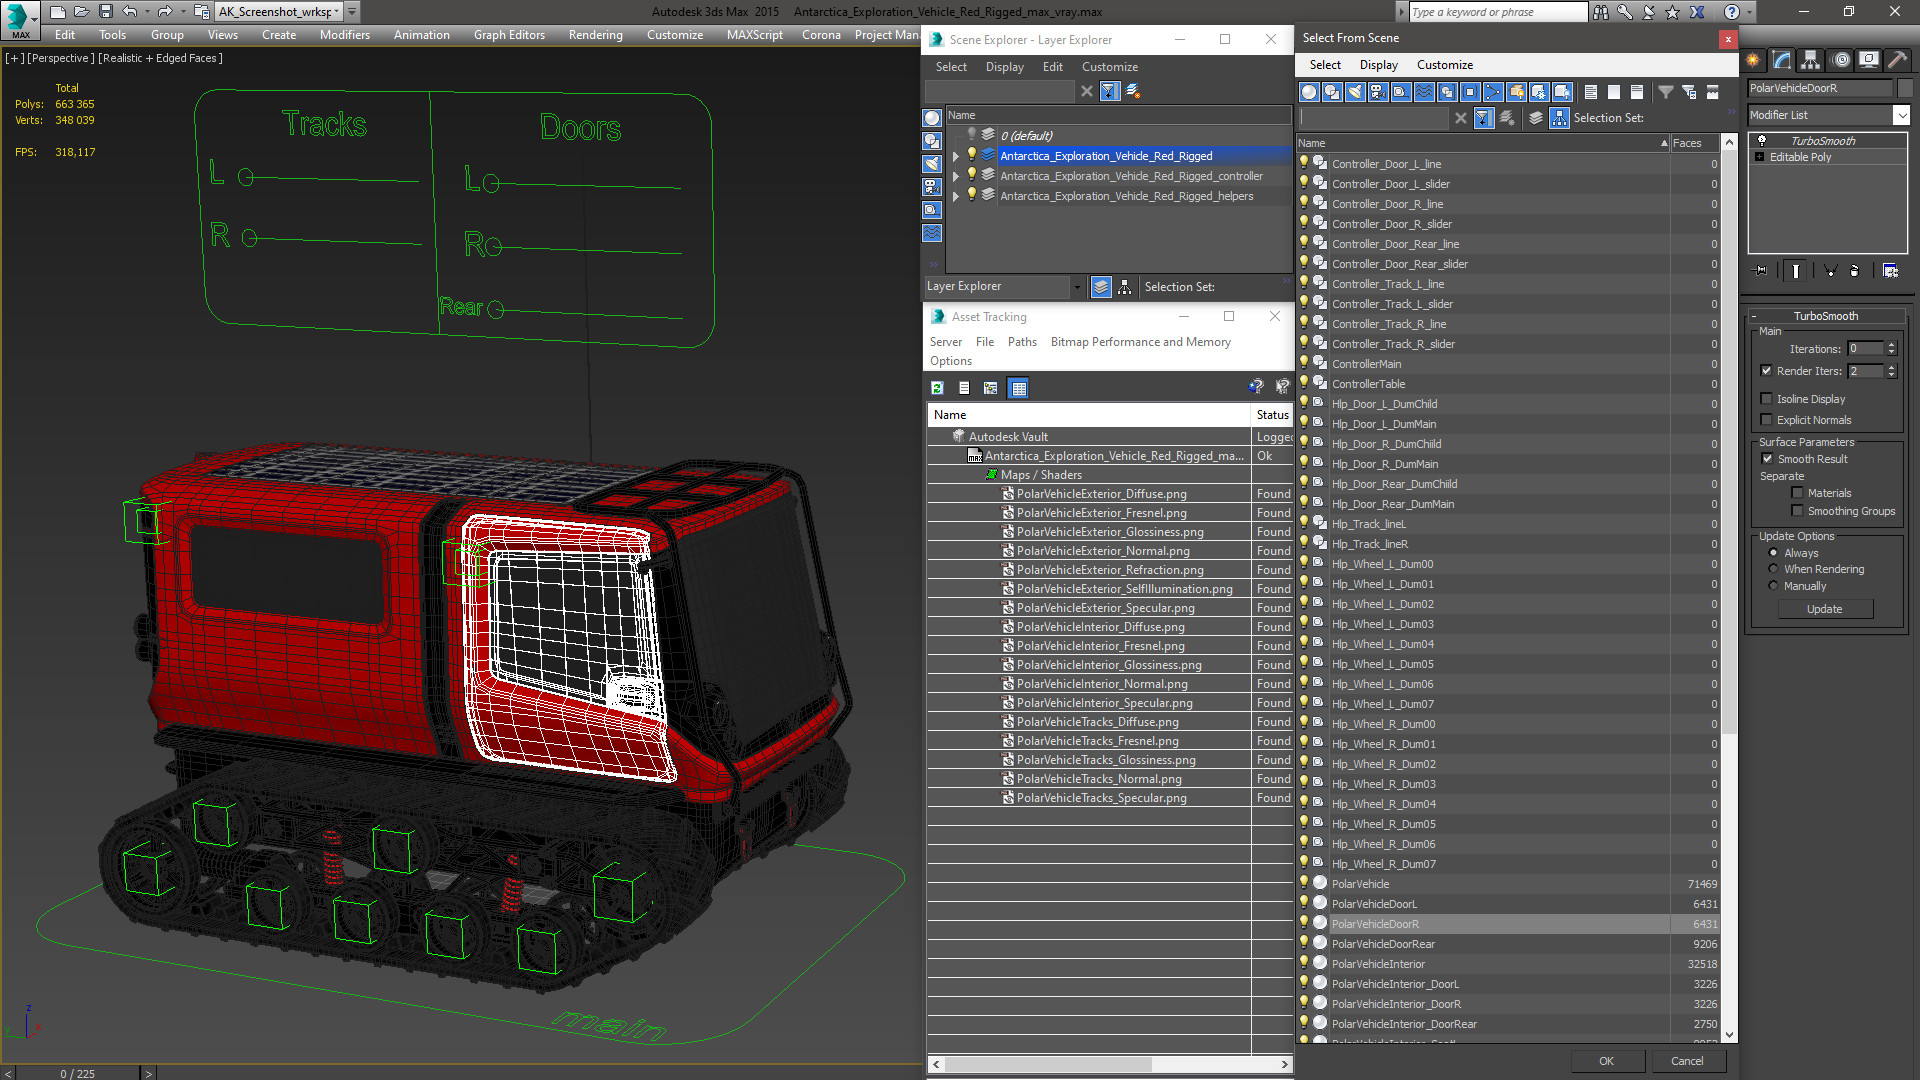This screenshot has width=1920, height=1080.
Task: Open the Graph Editors menu
Action: [509, 35]
